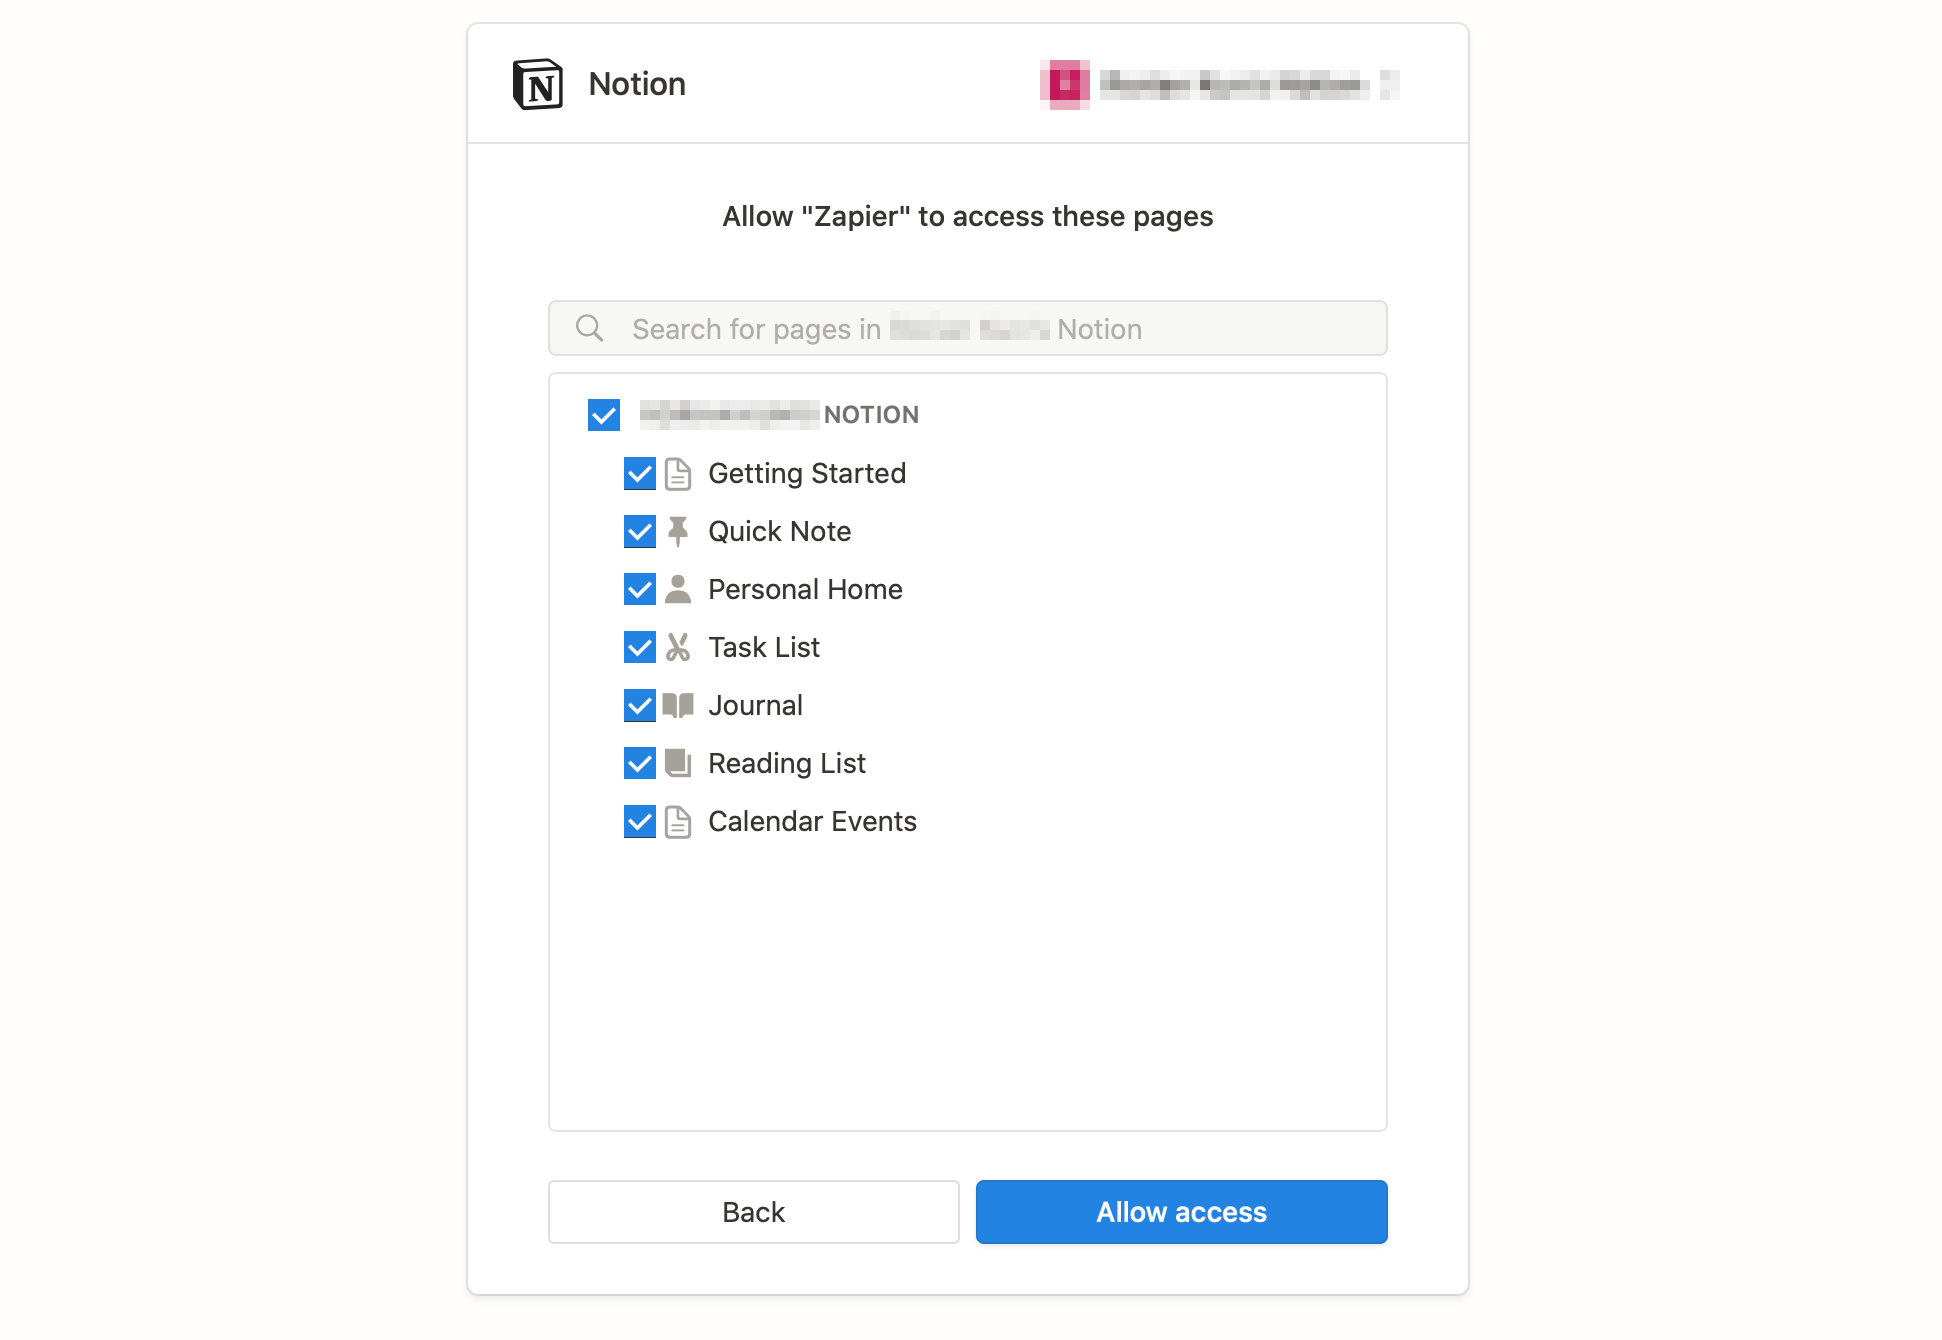The height and width of the screenshot is (1340, 1942).
Task: Click the Getting Started page document icon
Action: [678, 474]
